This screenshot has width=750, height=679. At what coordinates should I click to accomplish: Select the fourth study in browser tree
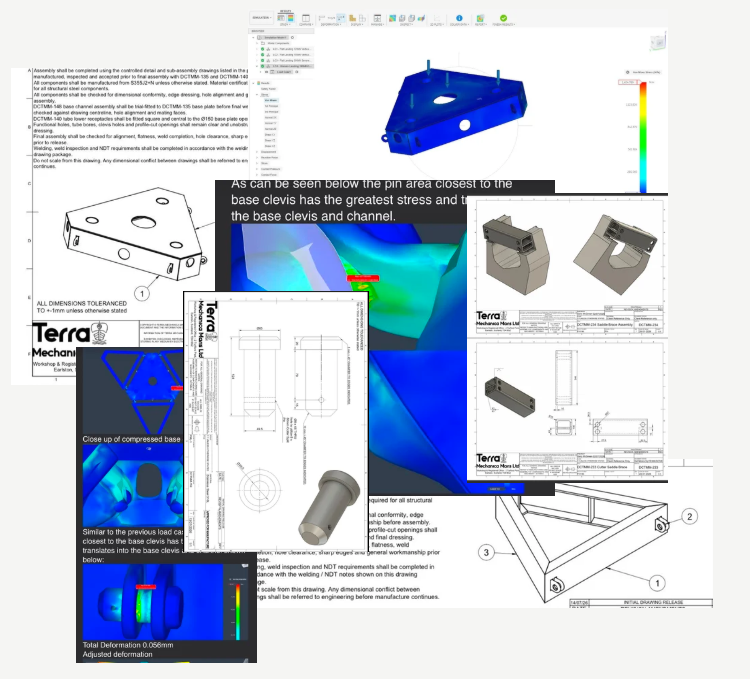287,66
